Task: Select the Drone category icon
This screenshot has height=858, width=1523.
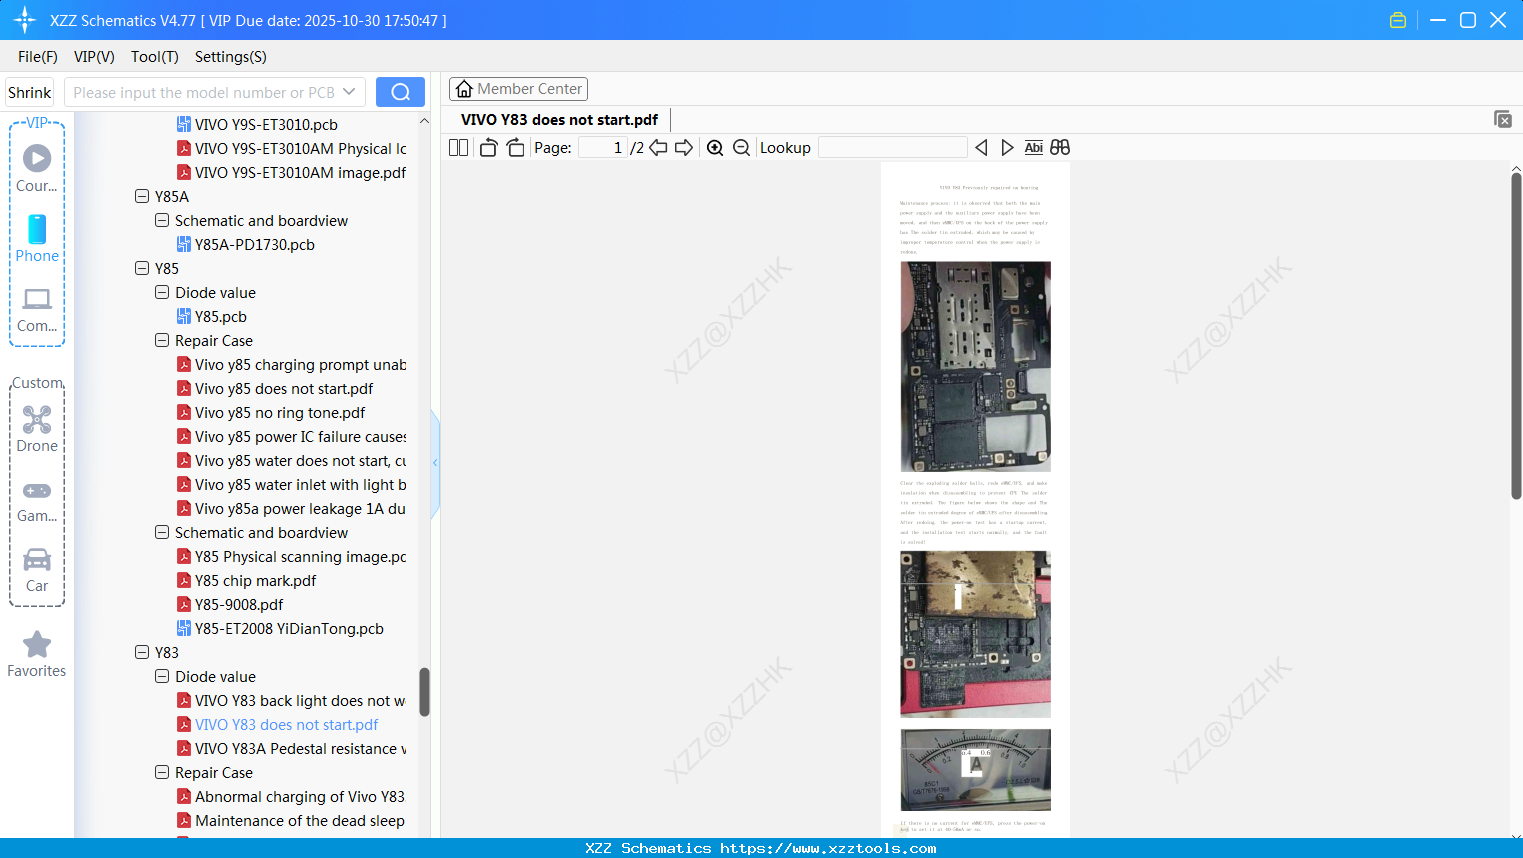Action: tap(37, 428)
